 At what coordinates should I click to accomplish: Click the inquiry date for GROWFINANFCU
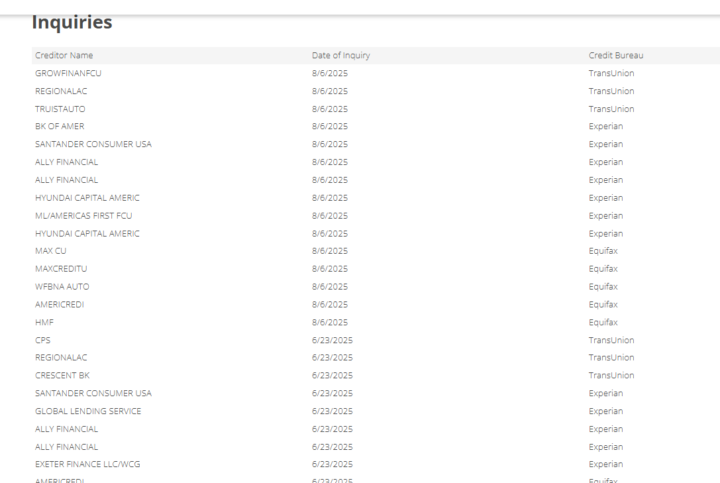tap(330, 73)
